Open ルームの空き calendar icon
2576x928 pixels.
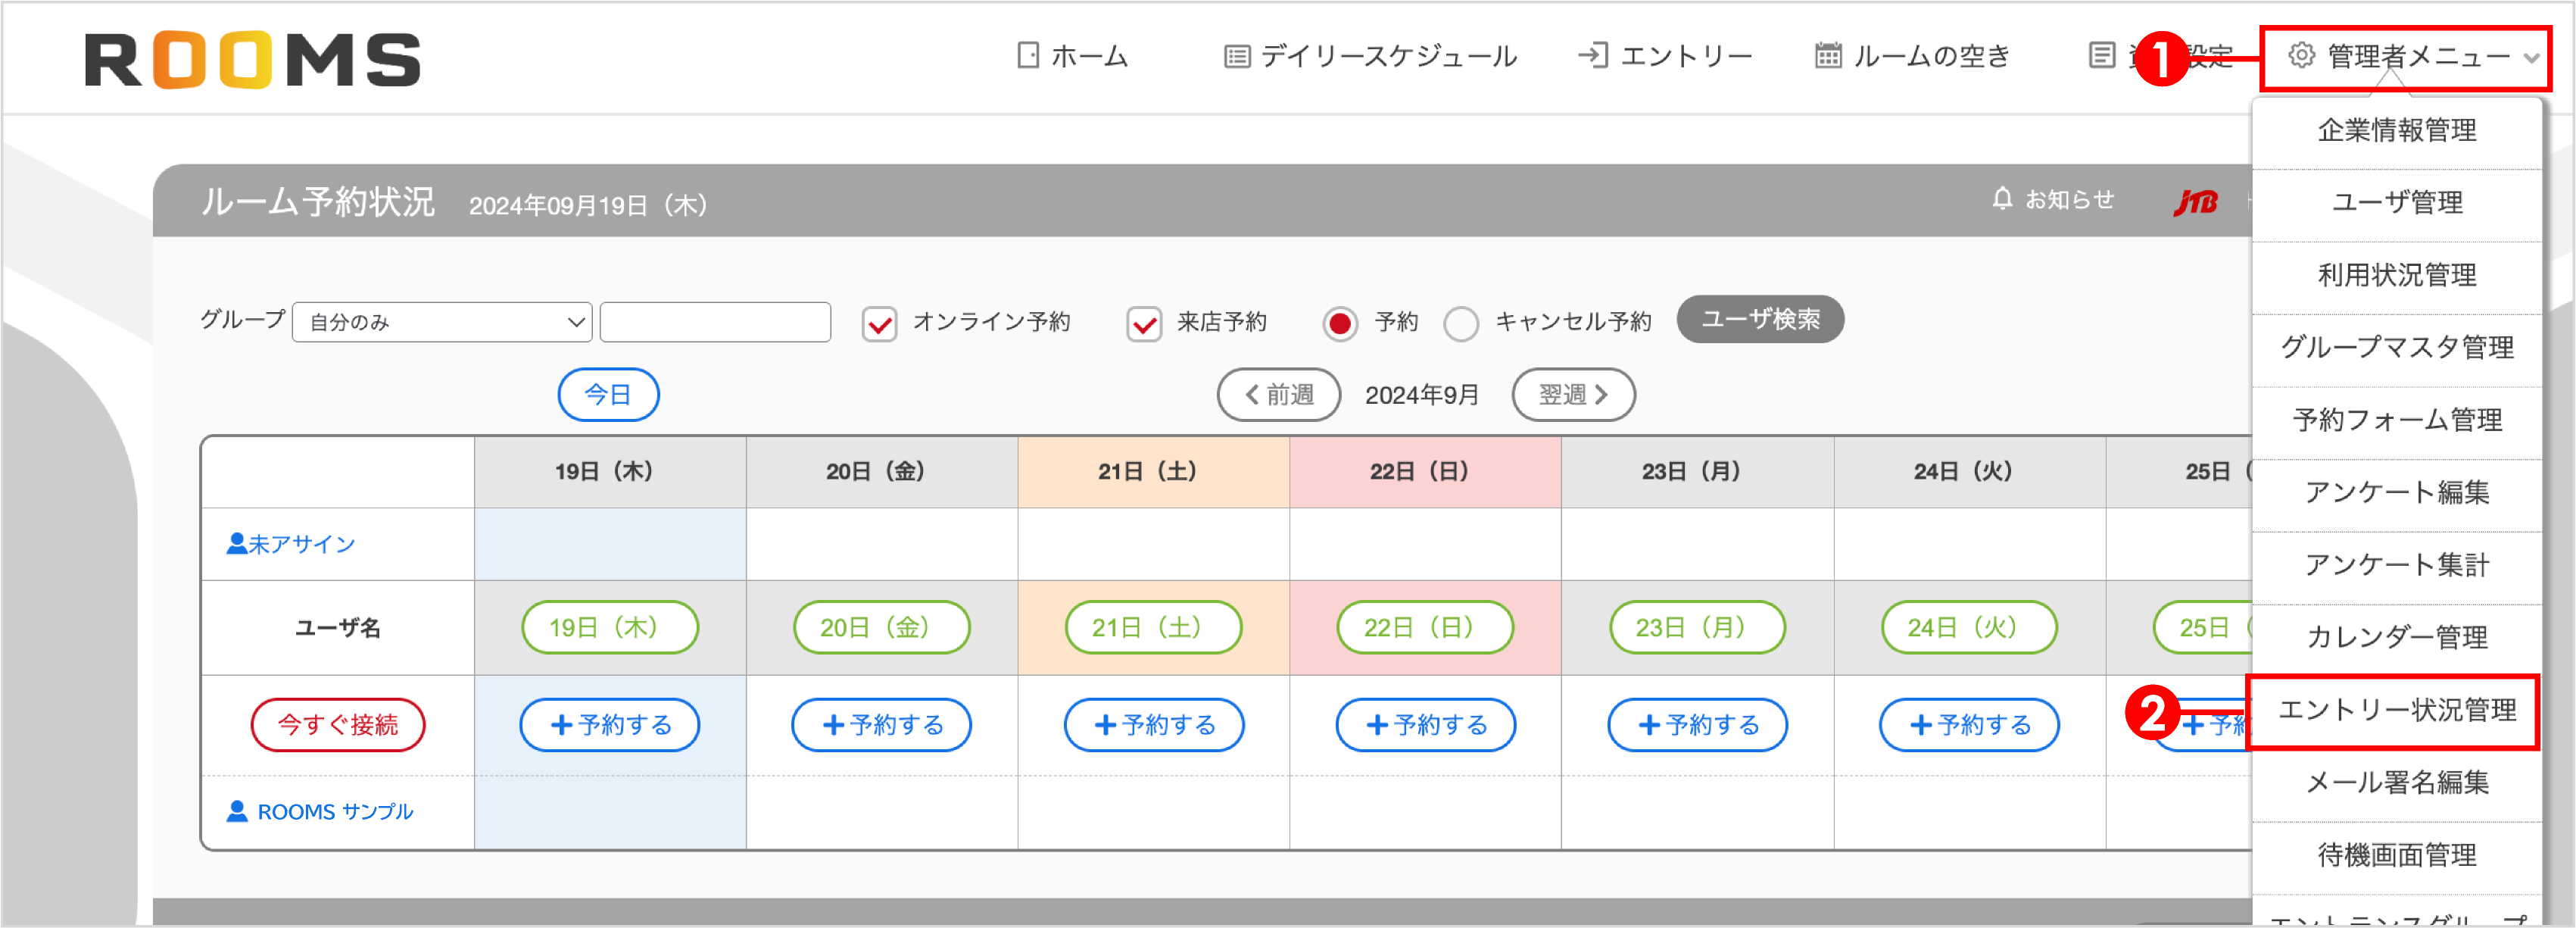pos(1828,57)
